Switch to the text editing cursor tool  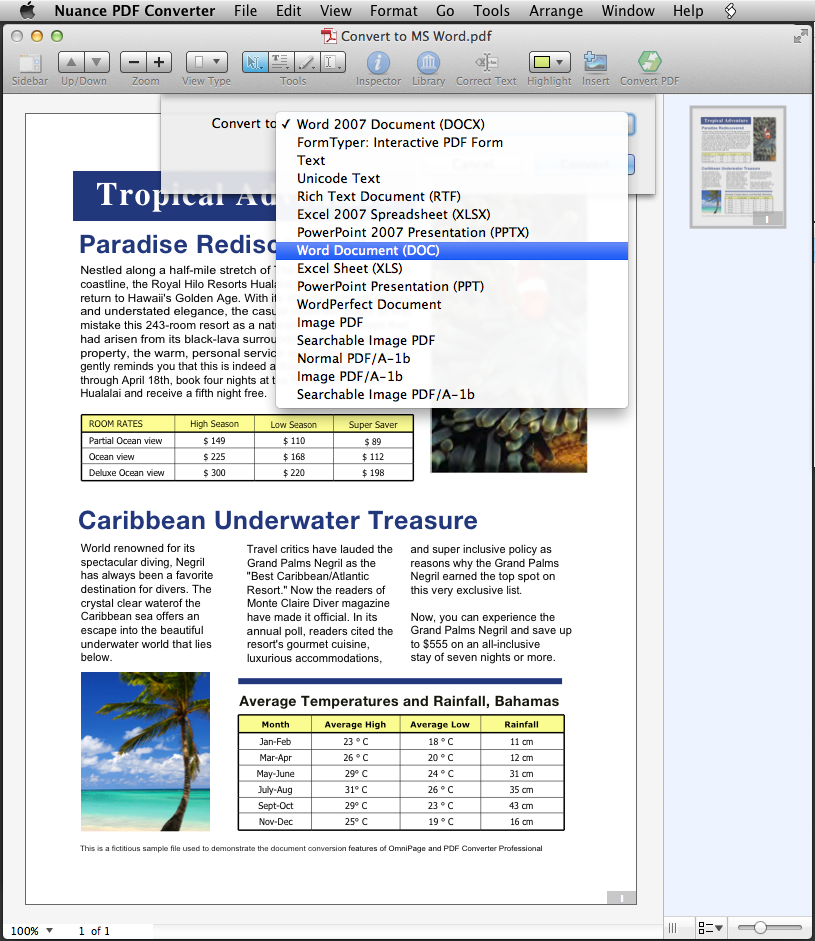pos(331,62)
